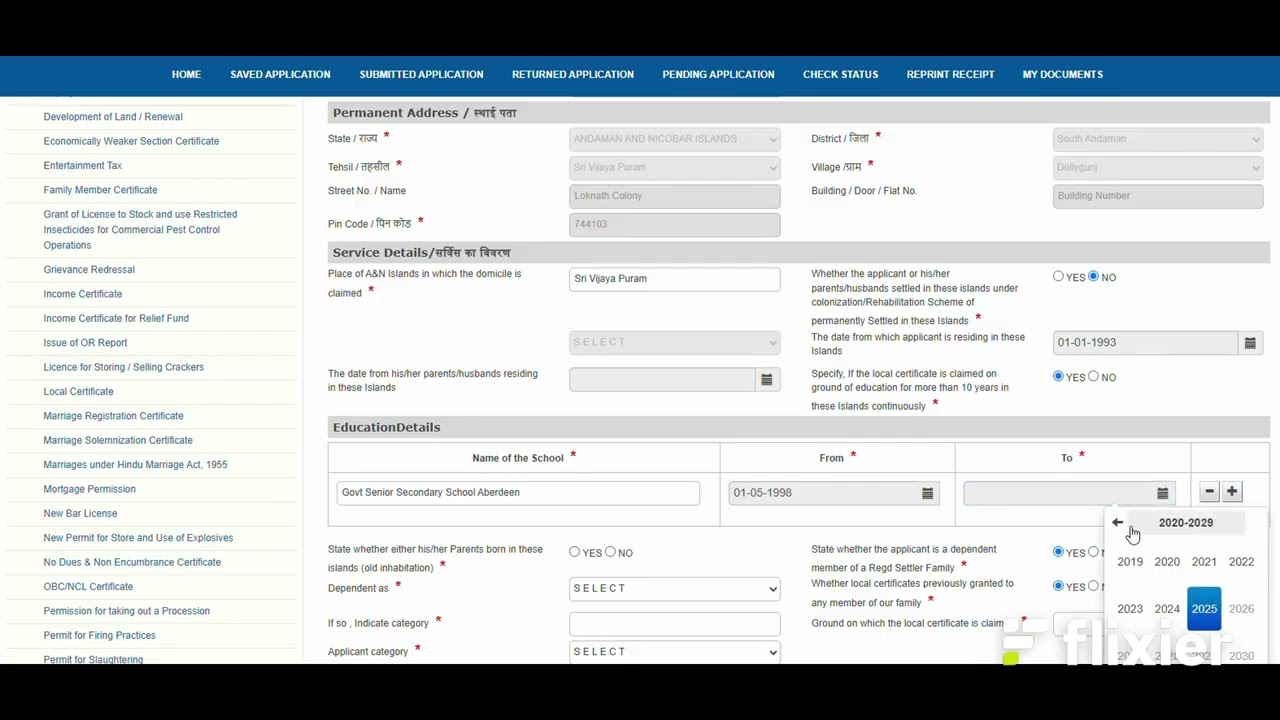Open MY DOCUMENTS menu

1062,74
